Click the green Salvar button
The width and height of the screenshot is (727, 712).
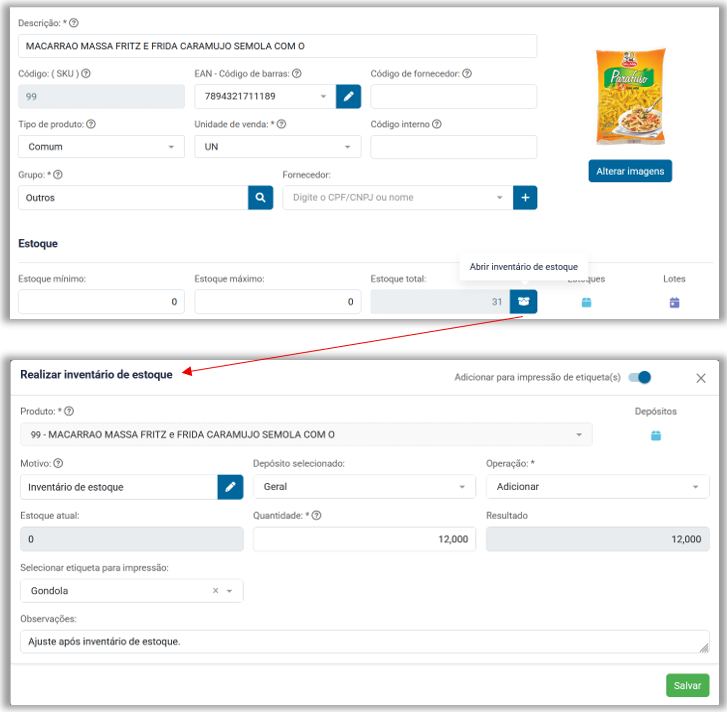pyautogui.click(x=687, y=685)
